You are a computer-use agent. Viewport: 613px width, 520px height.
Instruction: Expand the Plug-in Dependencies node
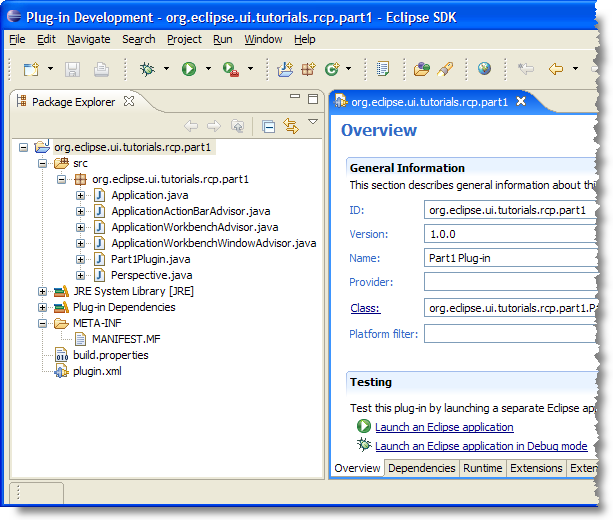(x=43, y=307)
